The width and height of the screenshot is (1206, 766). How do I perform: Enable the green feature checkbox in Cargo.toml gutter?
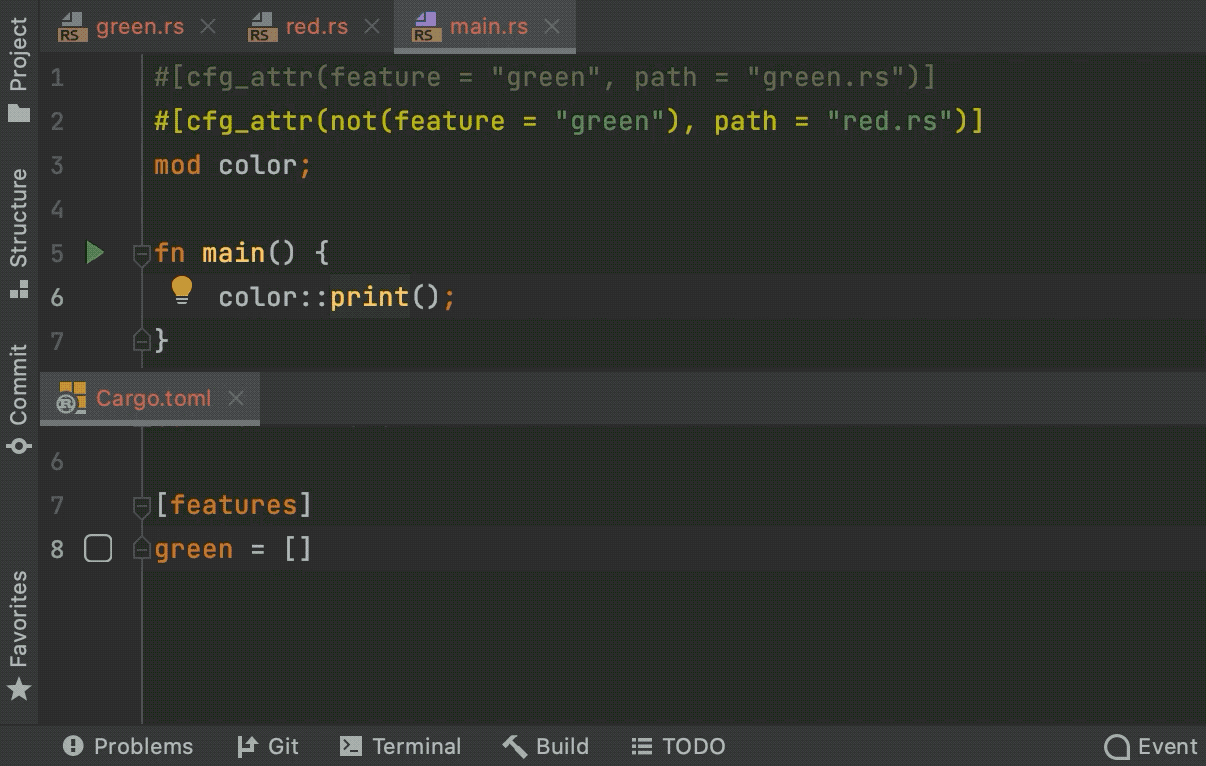coord(98,548)
